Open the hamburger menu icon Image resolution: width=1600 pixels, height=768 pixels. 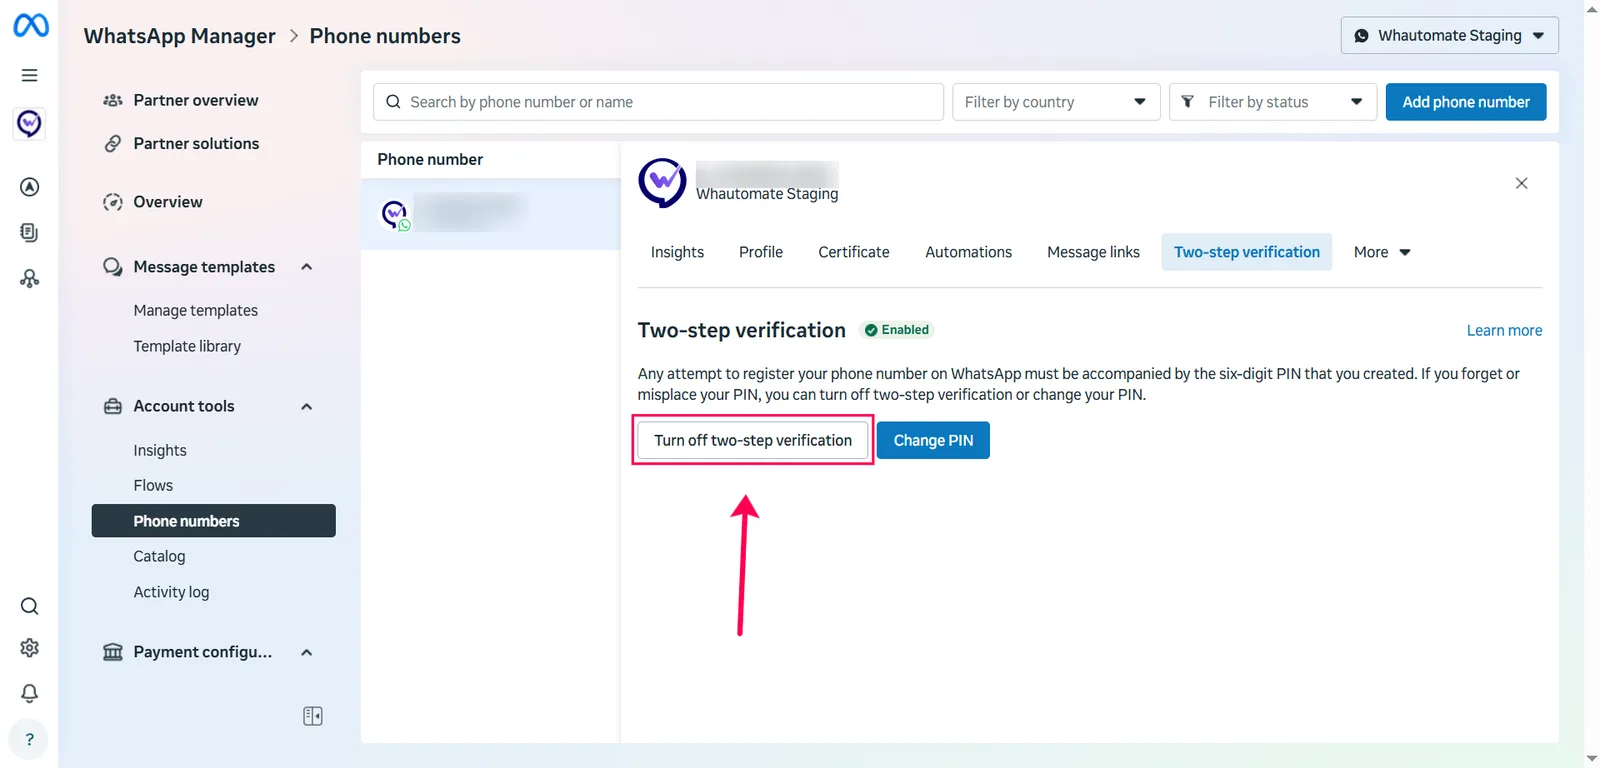click(x=30, y=75)
